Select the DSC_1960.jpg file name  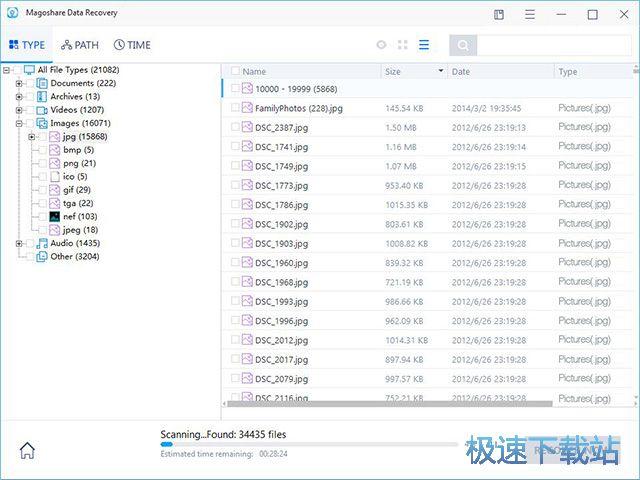pos(282,263)
